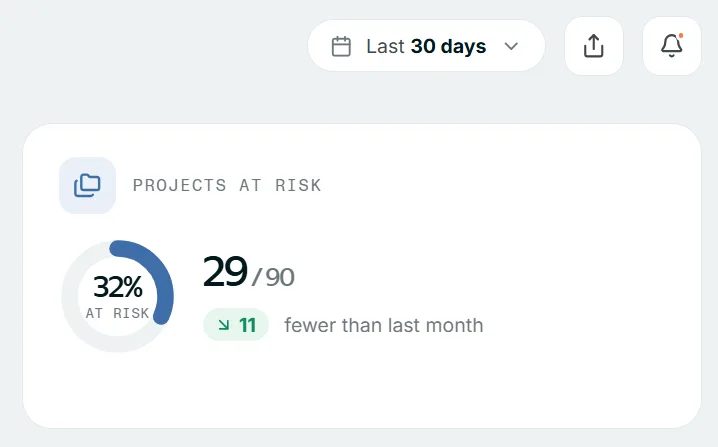This screenshot has width=718, height=447.
Task: Click the 32% AT RISK donut center
Action: (118, 296)
